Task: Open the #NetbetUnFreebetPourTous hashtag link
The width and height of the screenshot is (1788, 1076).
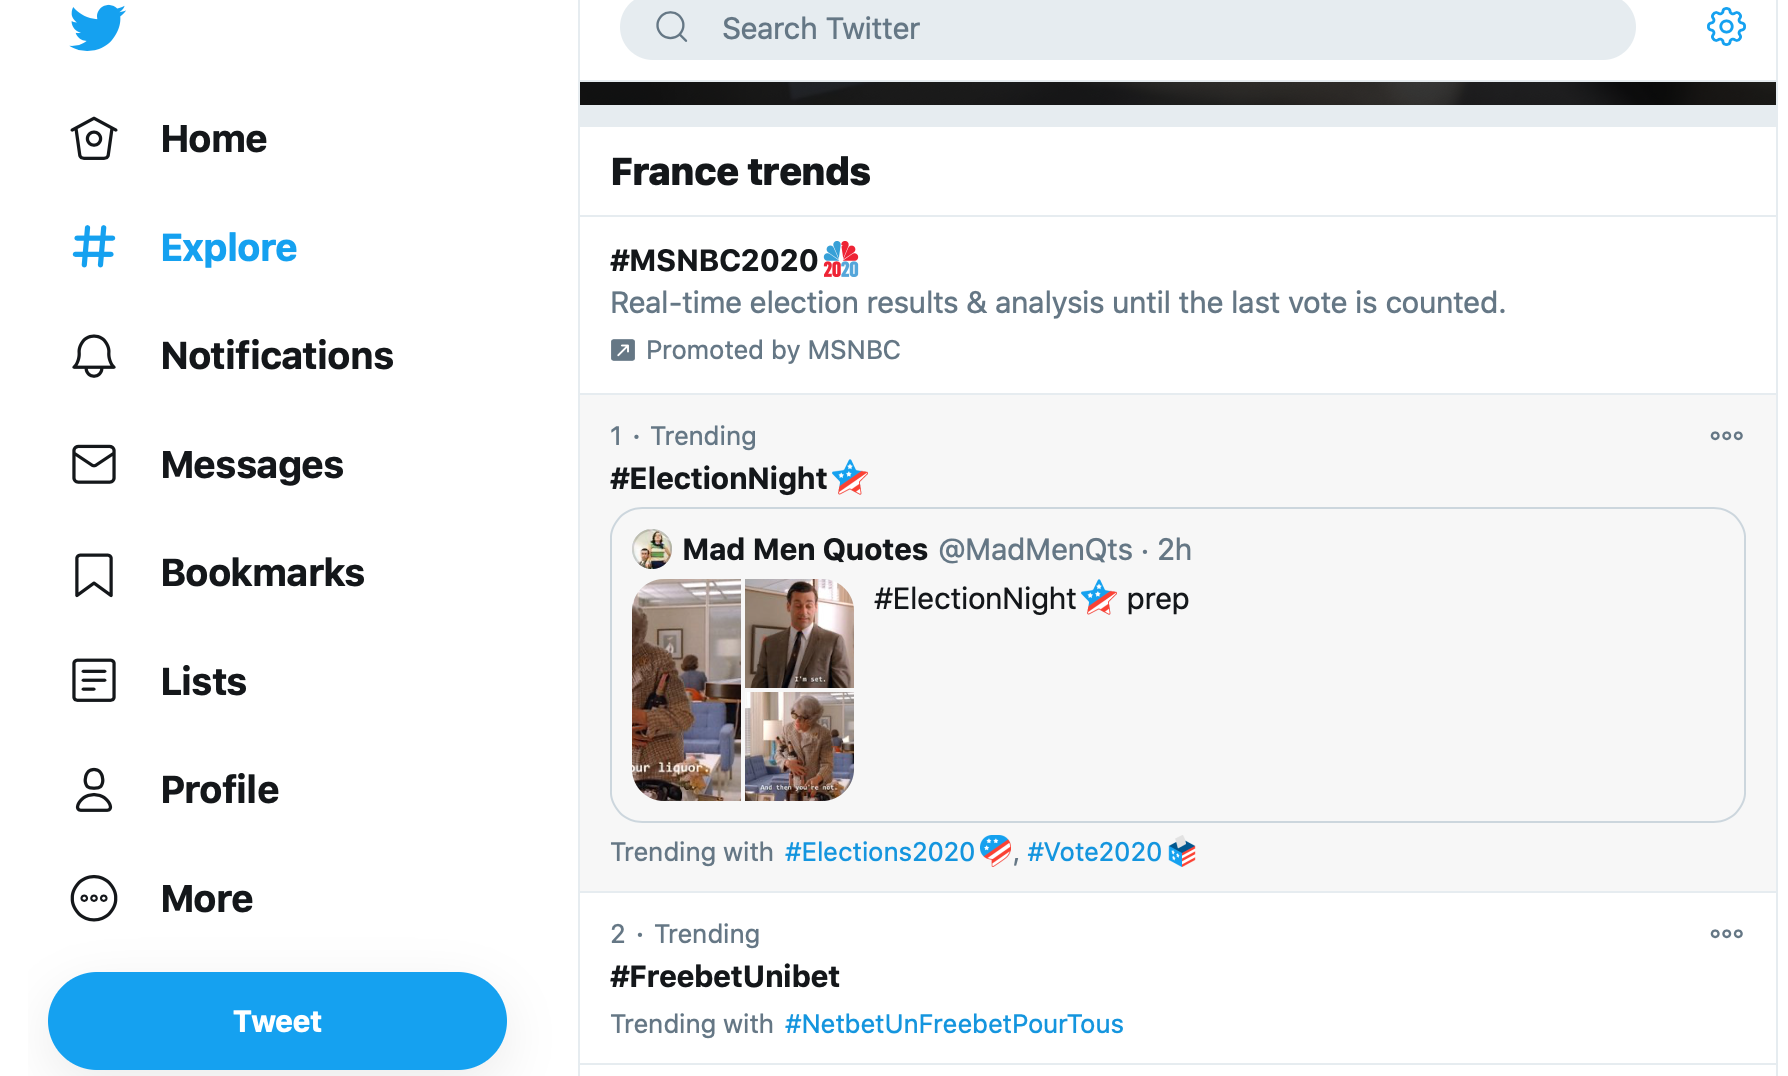Action: pyautogui.click(x=954, y=1024)
